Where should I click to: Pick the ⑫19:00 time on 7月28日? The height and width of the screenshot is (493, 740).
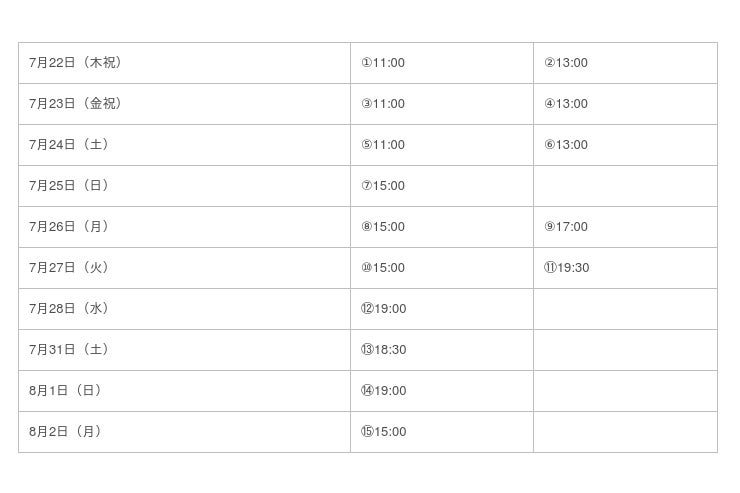[x=384, y=309]
